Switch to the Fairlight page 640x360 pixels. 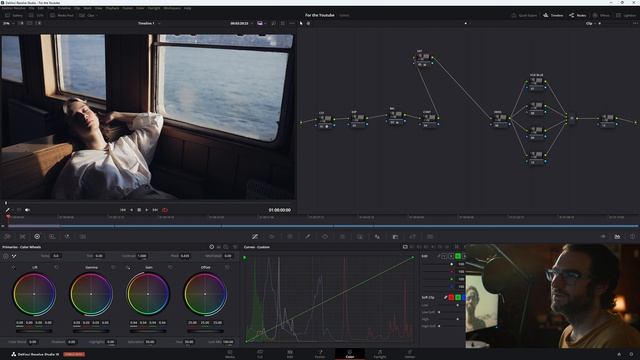coord(380,354)
